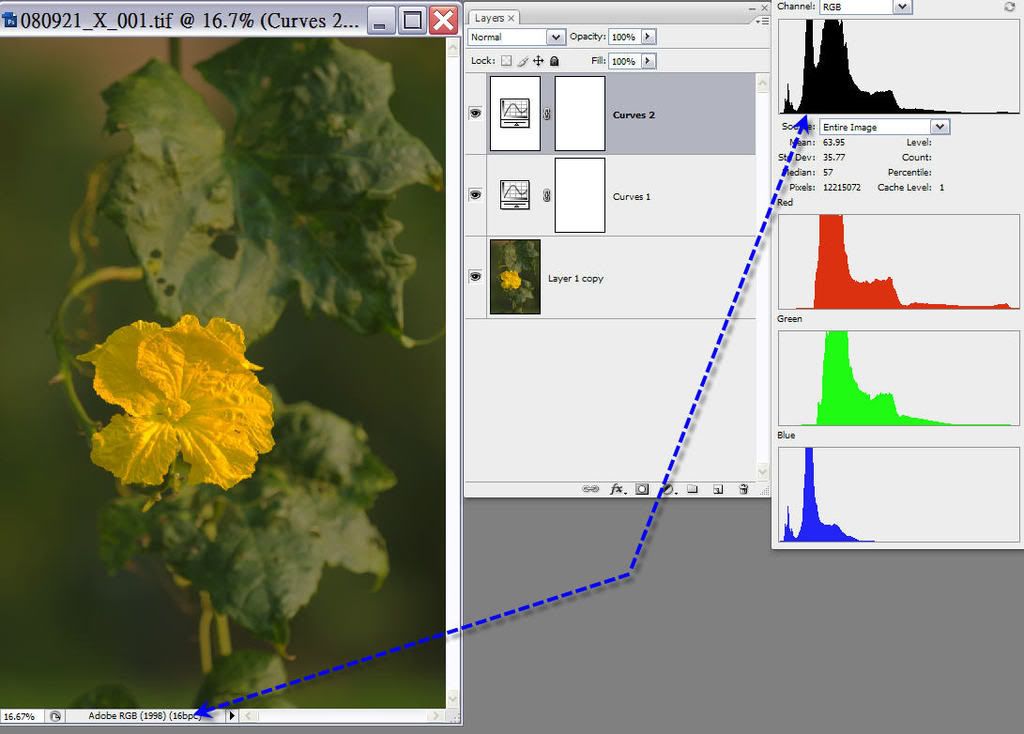Lock all with the padlock icon
1024x734 pixels.
(x=554, y=61)
